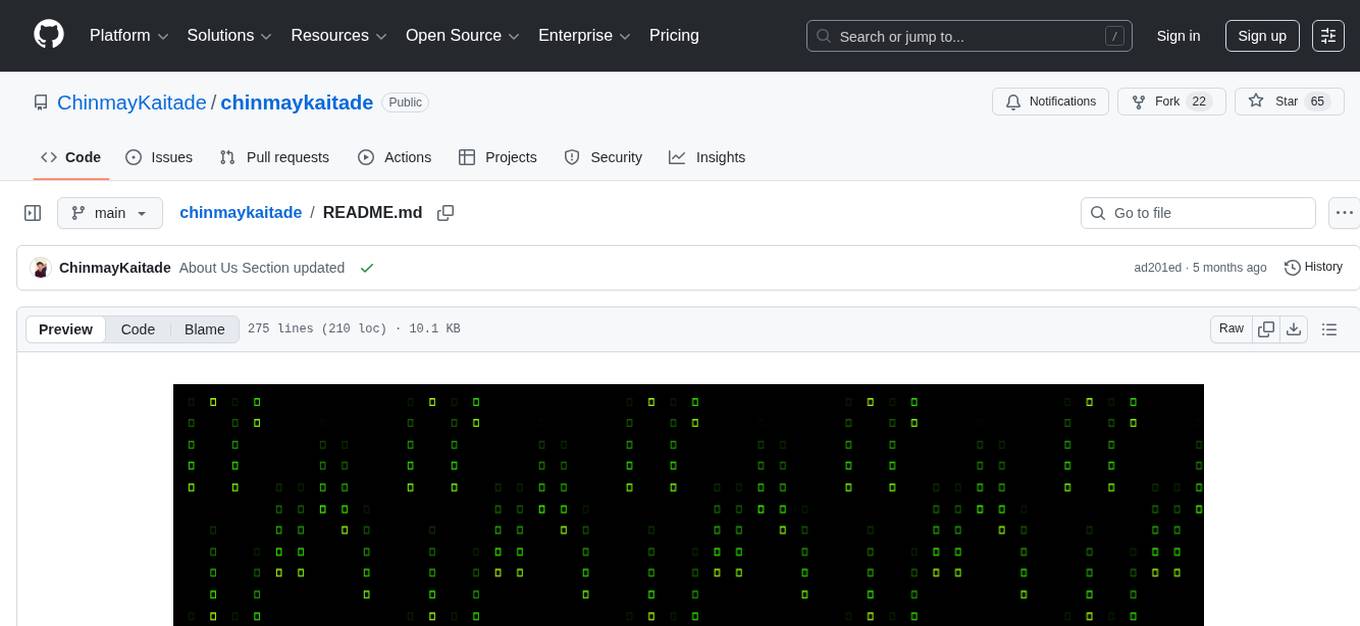Open the document outline icon
The width and height of the screenshot is (1360, 626).
[1329, 329]
